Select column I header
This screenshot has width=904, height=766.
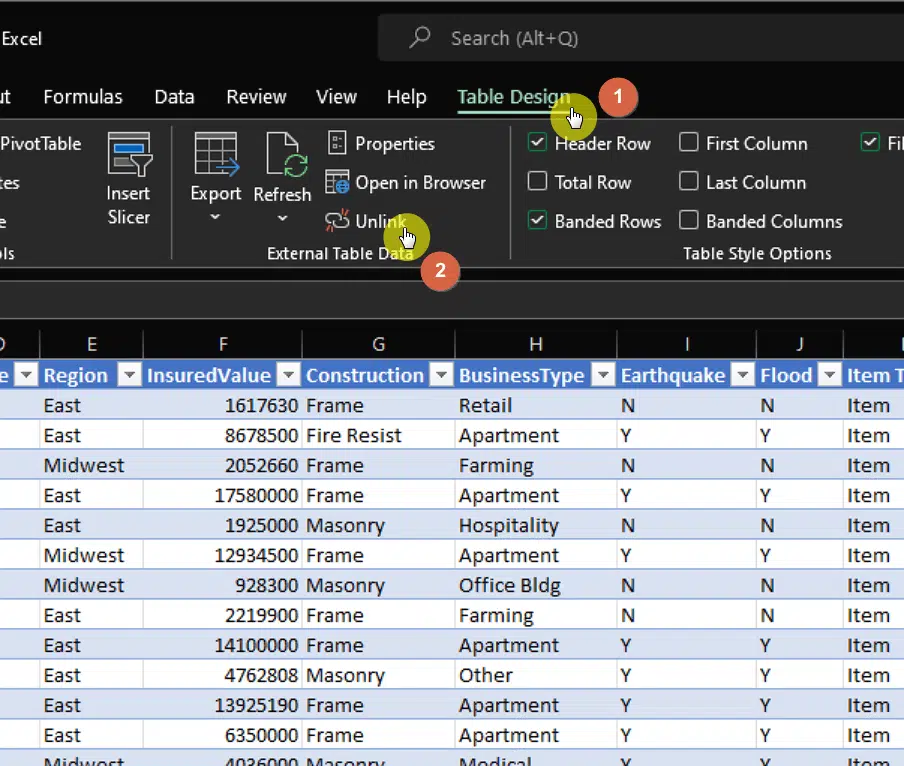[687, 344]
